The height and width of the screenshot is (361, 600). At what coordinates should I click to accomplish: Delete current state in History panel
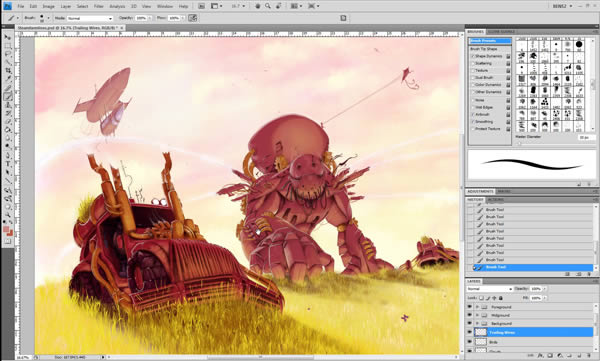tap(590, 274)
